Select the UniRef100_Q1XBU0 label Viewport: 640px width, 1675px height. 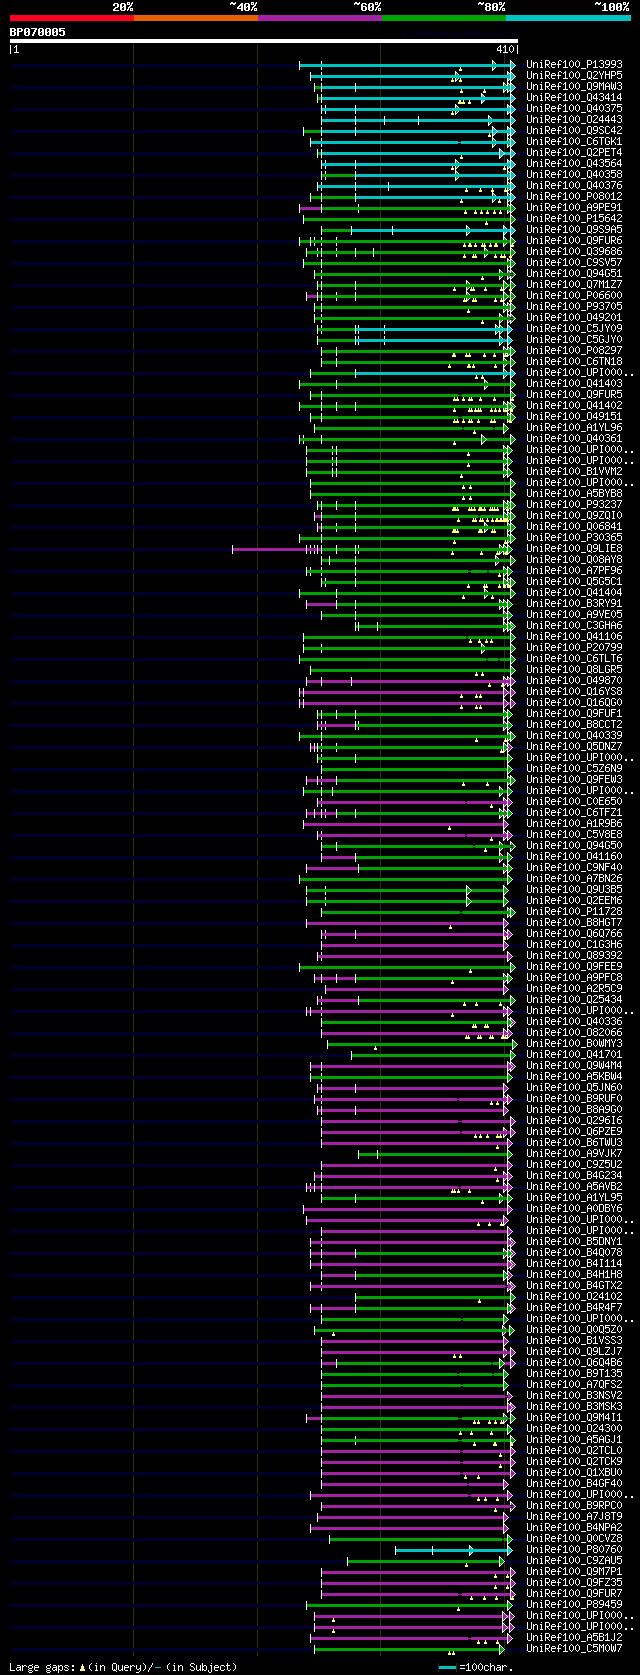[x=574, y=1473]
